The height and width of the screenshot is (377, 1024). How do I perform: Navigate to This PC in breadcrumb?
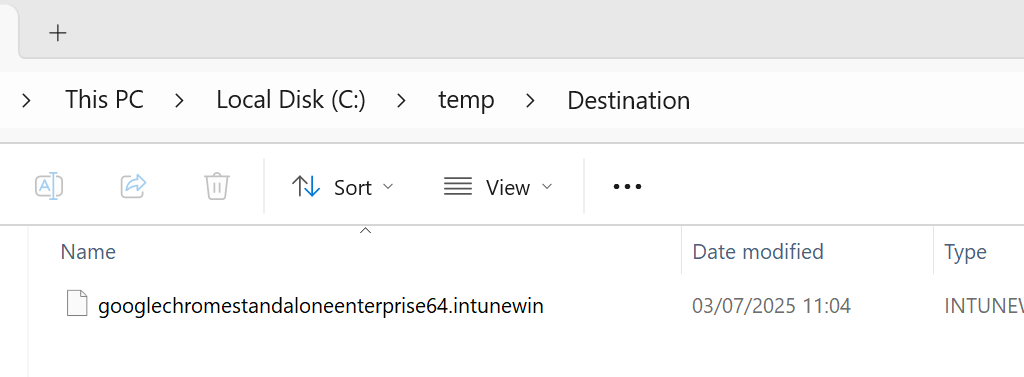coord(104,100)
